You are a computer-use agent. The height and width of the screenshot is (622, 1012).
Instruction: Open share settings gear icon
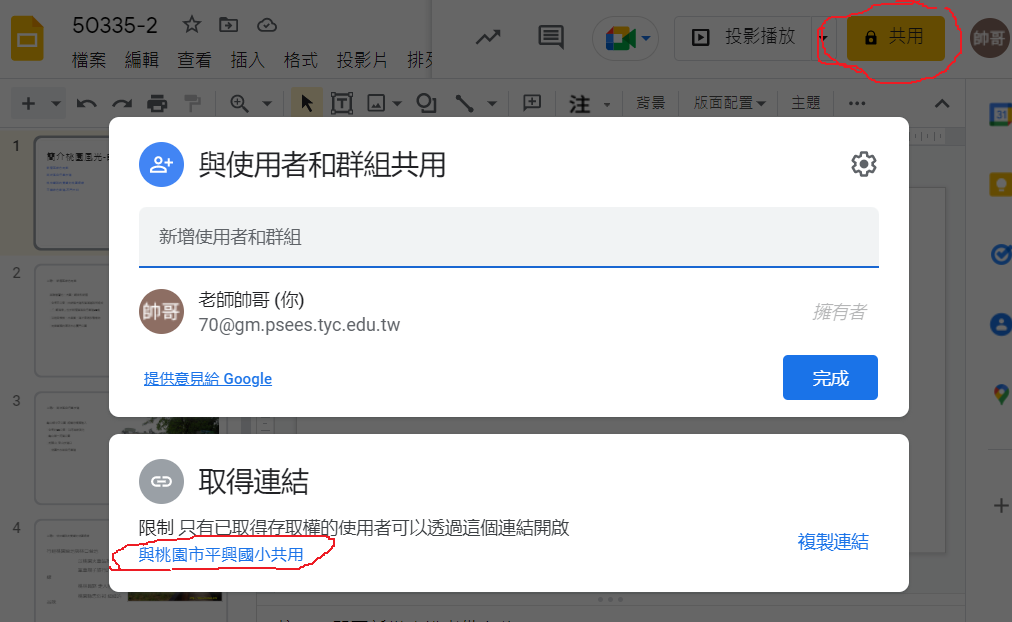tap(863, 165)
